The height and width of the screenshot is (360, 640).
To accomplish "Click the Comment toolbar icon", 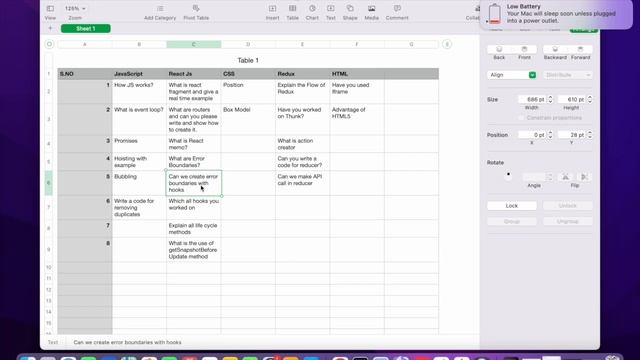I will [397, 9].
